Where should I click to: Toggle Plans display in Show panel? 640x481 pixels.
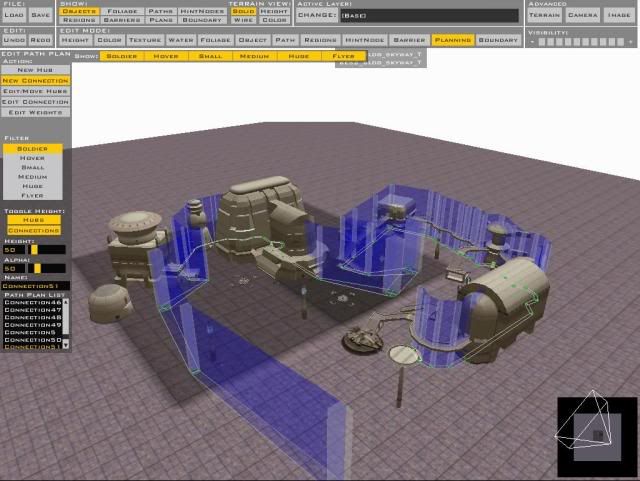(x=160, y=20)
